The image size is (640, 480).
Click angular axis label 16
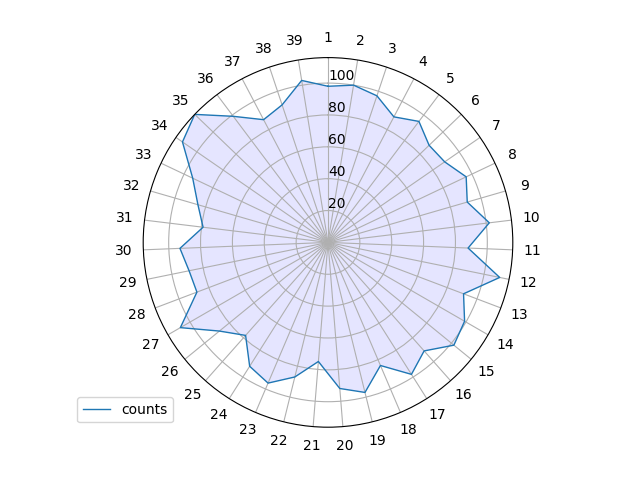coord(463,394)
